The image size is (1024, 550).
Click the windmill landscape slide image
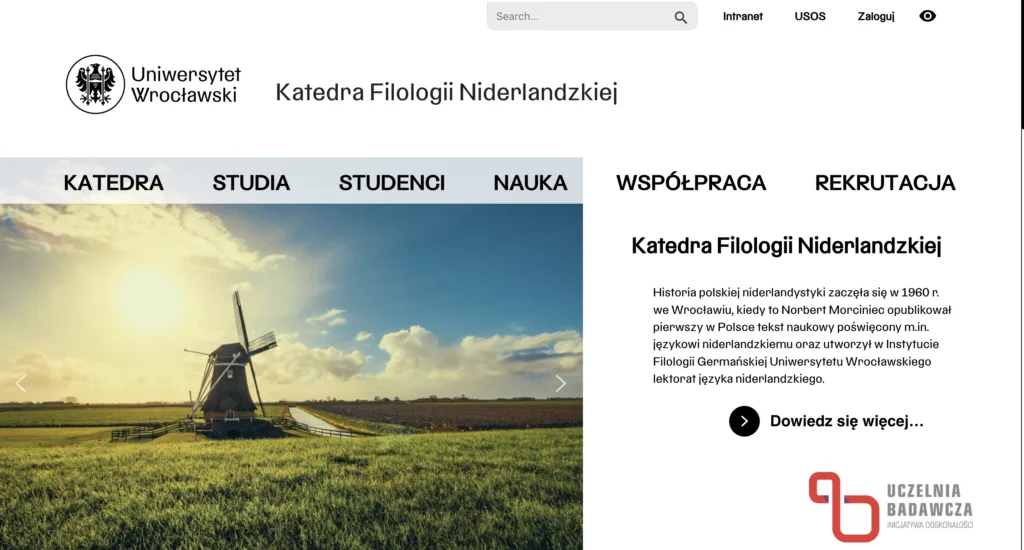(291, 377)
